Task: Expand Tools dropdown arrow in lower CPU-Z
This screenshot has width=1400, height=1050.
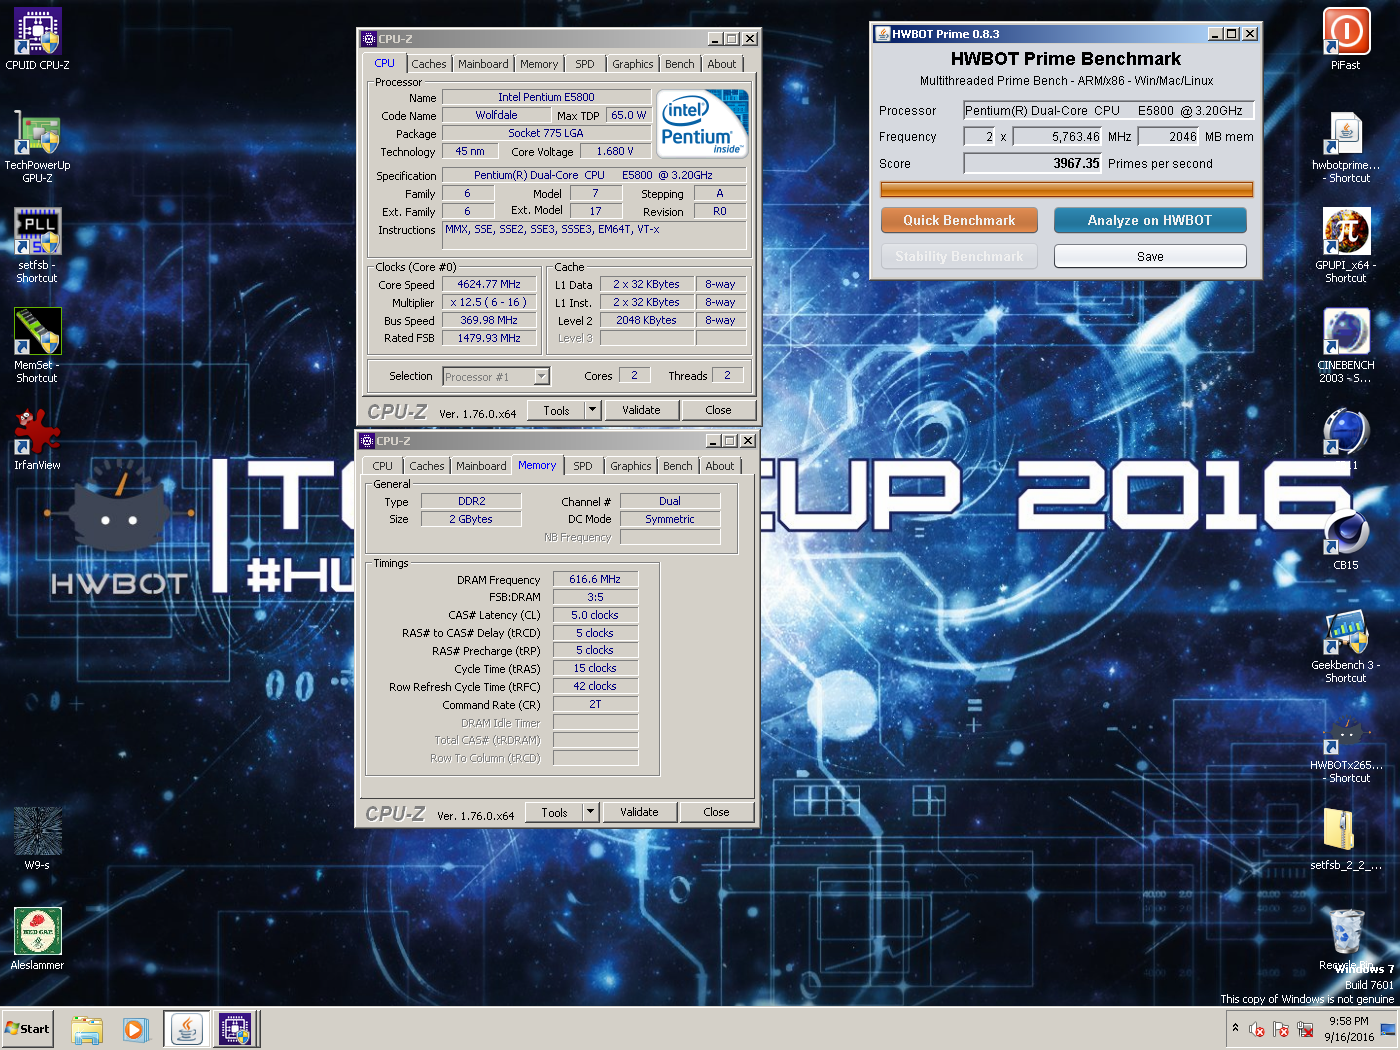Action: point(590,812)
